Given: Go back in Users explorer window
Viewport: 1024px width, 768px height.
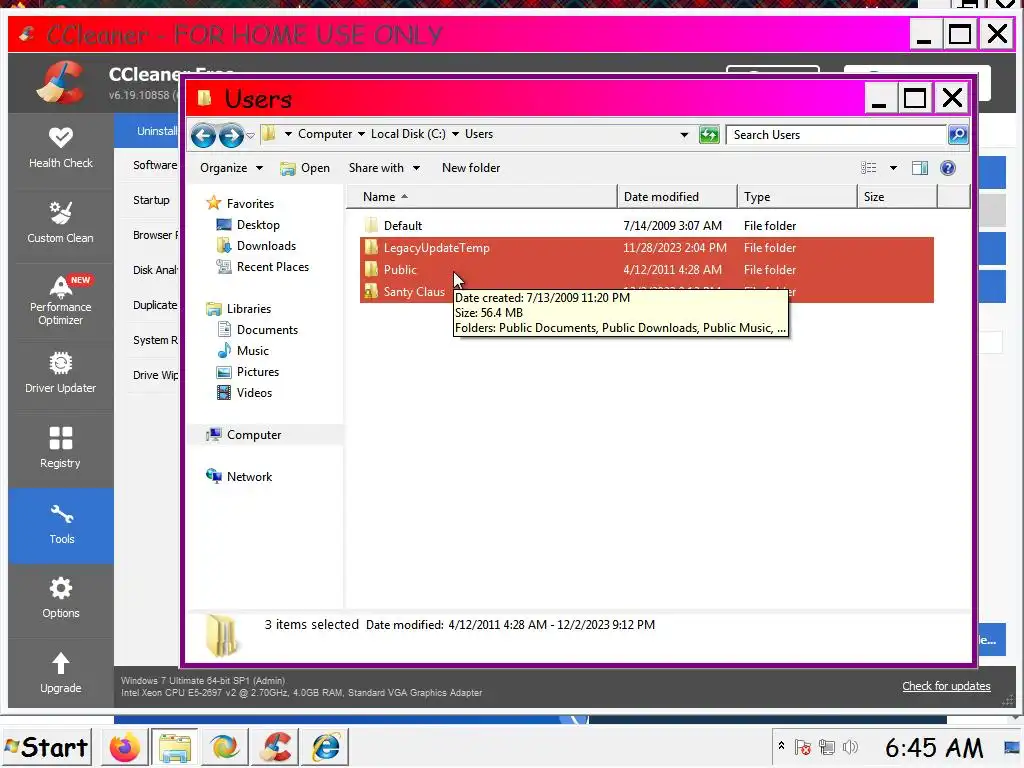Looking at the screenshot, I should 203,136.
